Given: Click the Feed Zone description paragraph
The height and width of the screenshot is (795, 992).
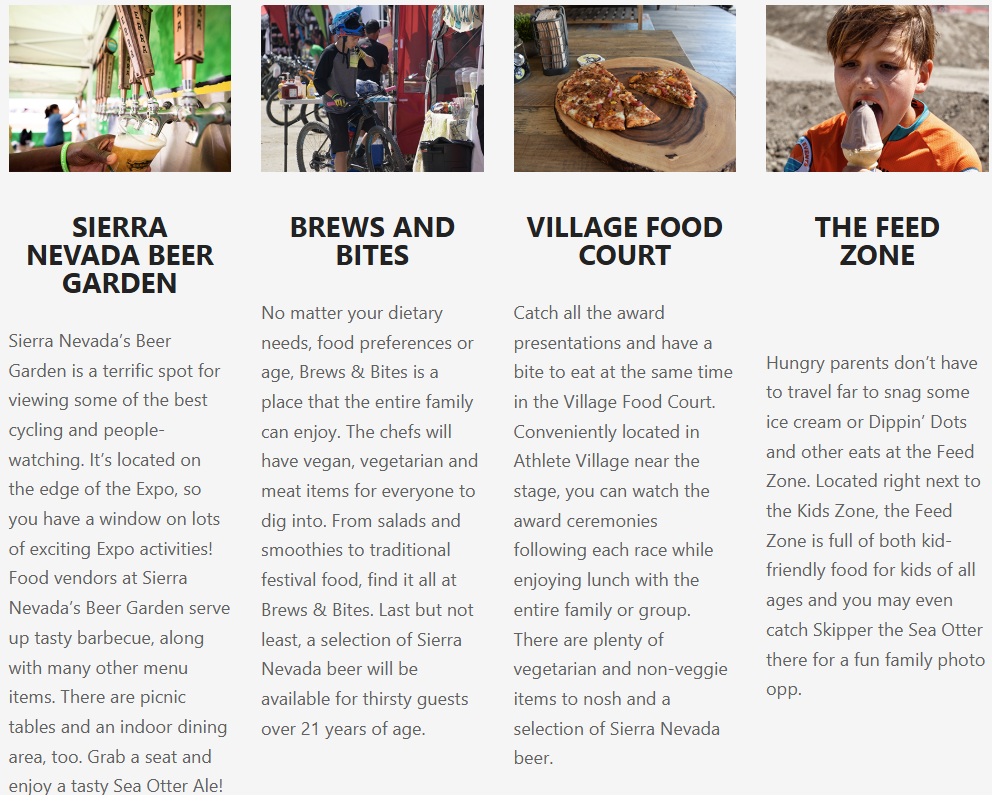Looking at the screenshot, I should 876,525.
